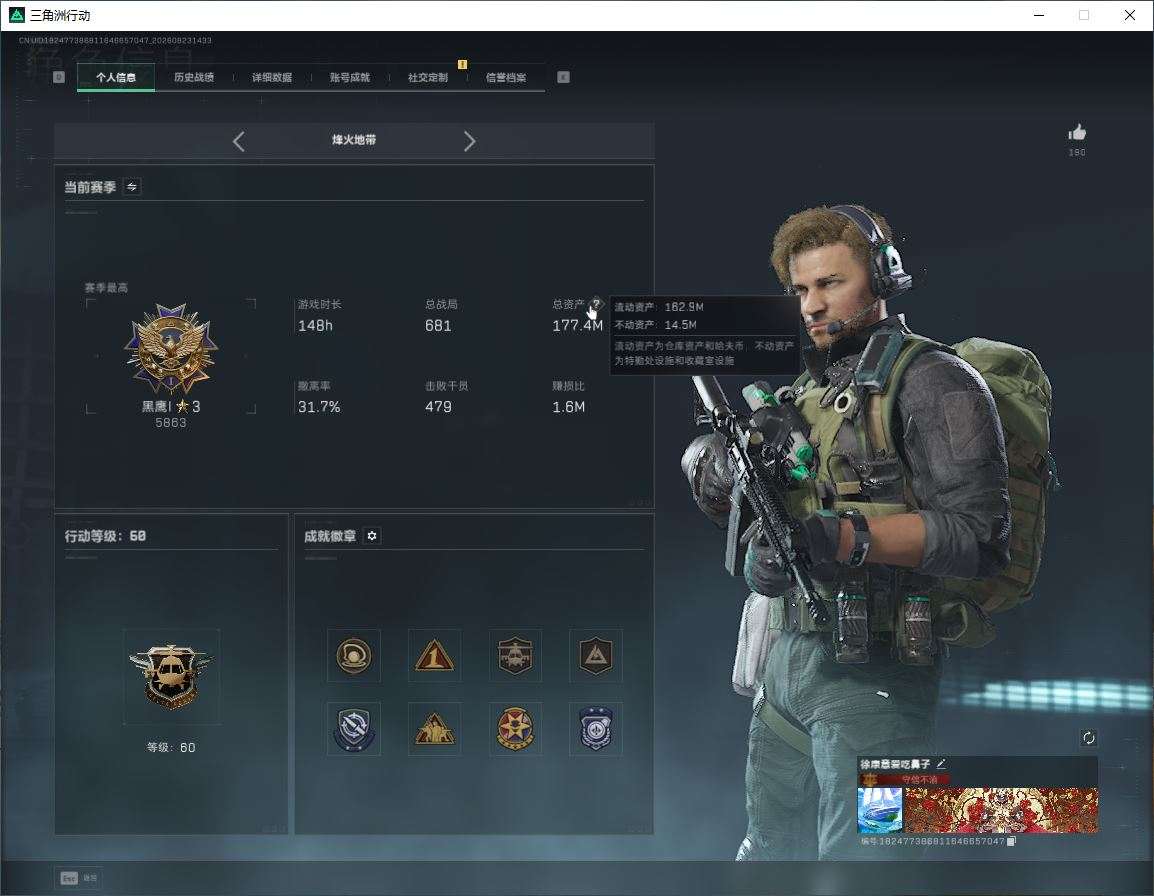Edit nickname with the pencil icon
The image size is (1154, 896).
[941, 764]
